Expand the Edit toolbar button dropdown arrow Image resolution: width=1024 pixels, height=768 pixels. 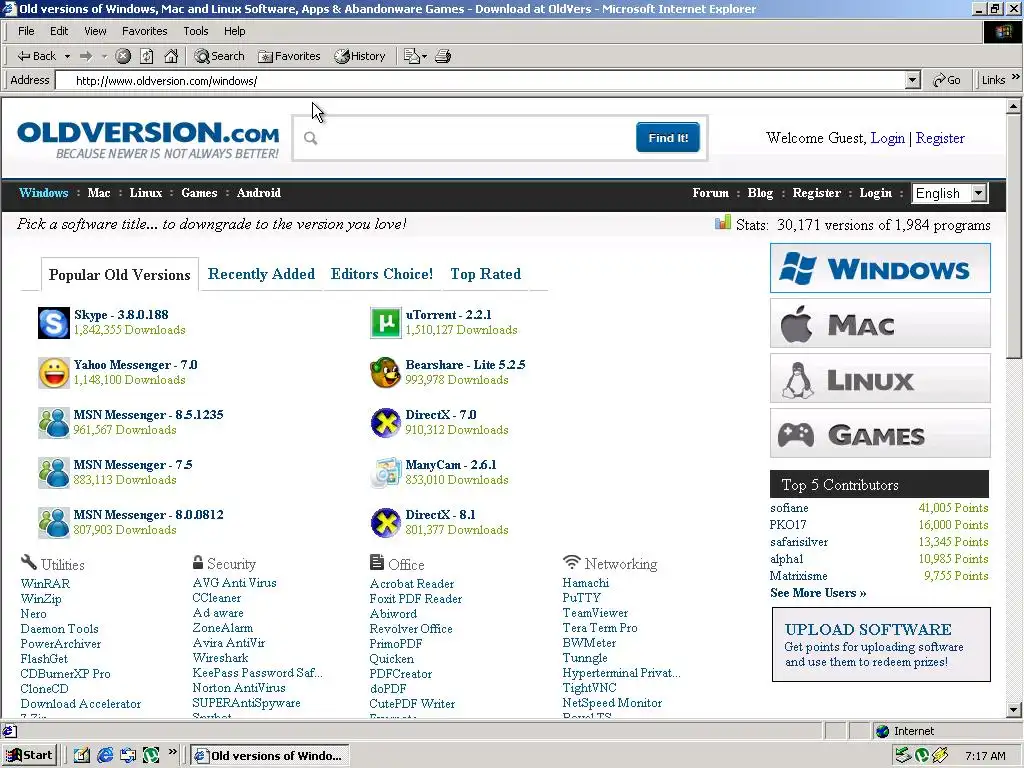click(424, 56)
